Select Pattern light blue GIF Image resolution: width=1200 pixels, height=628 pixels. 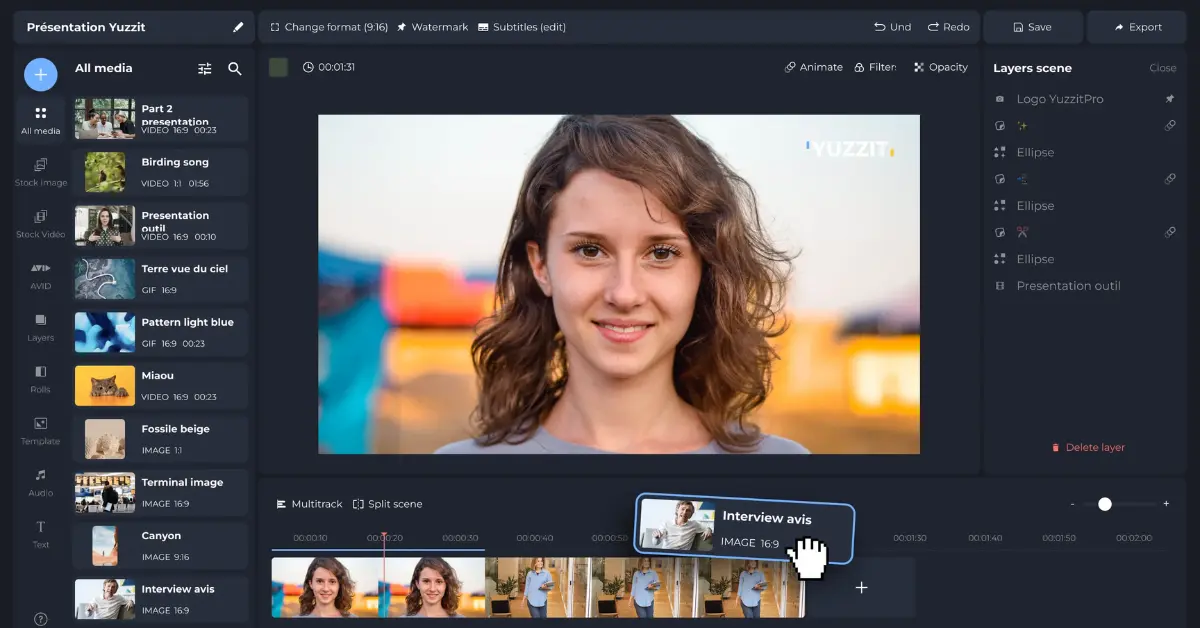(x=160, y=332)
